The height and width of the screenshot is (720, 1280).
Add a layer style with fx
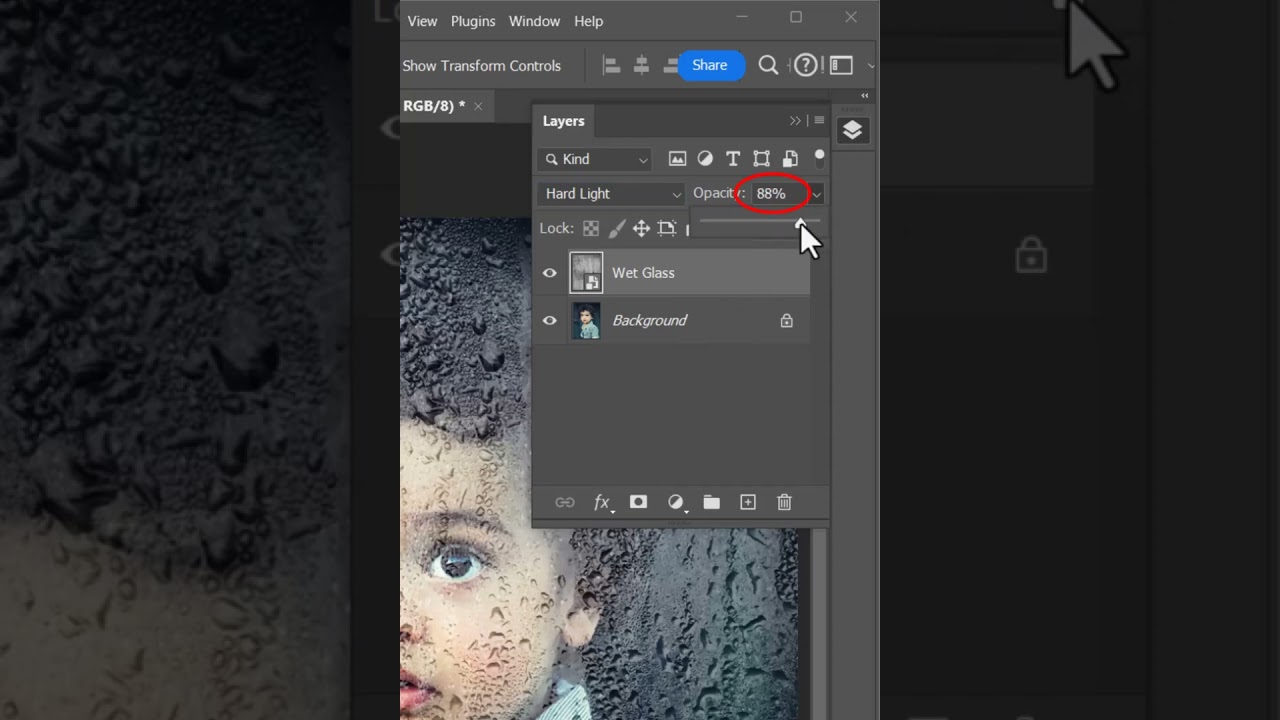coord(602,503)
